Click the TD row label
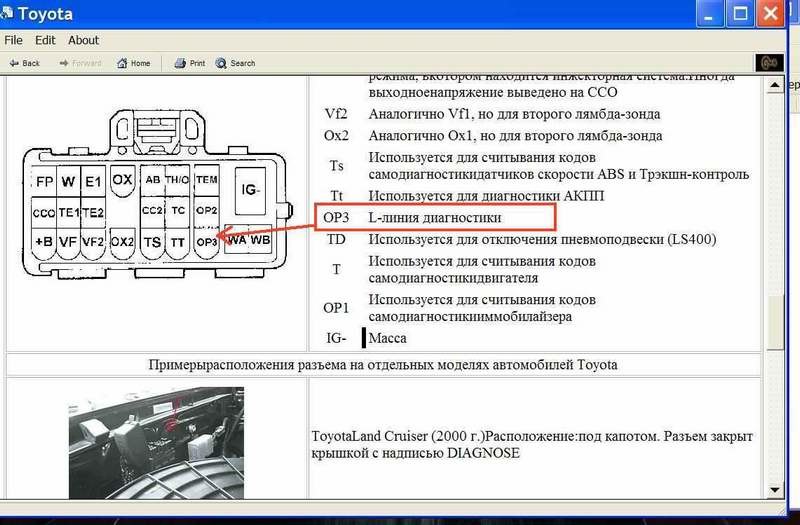The height and width of the screenshot is (525, 800). (336, 239)
